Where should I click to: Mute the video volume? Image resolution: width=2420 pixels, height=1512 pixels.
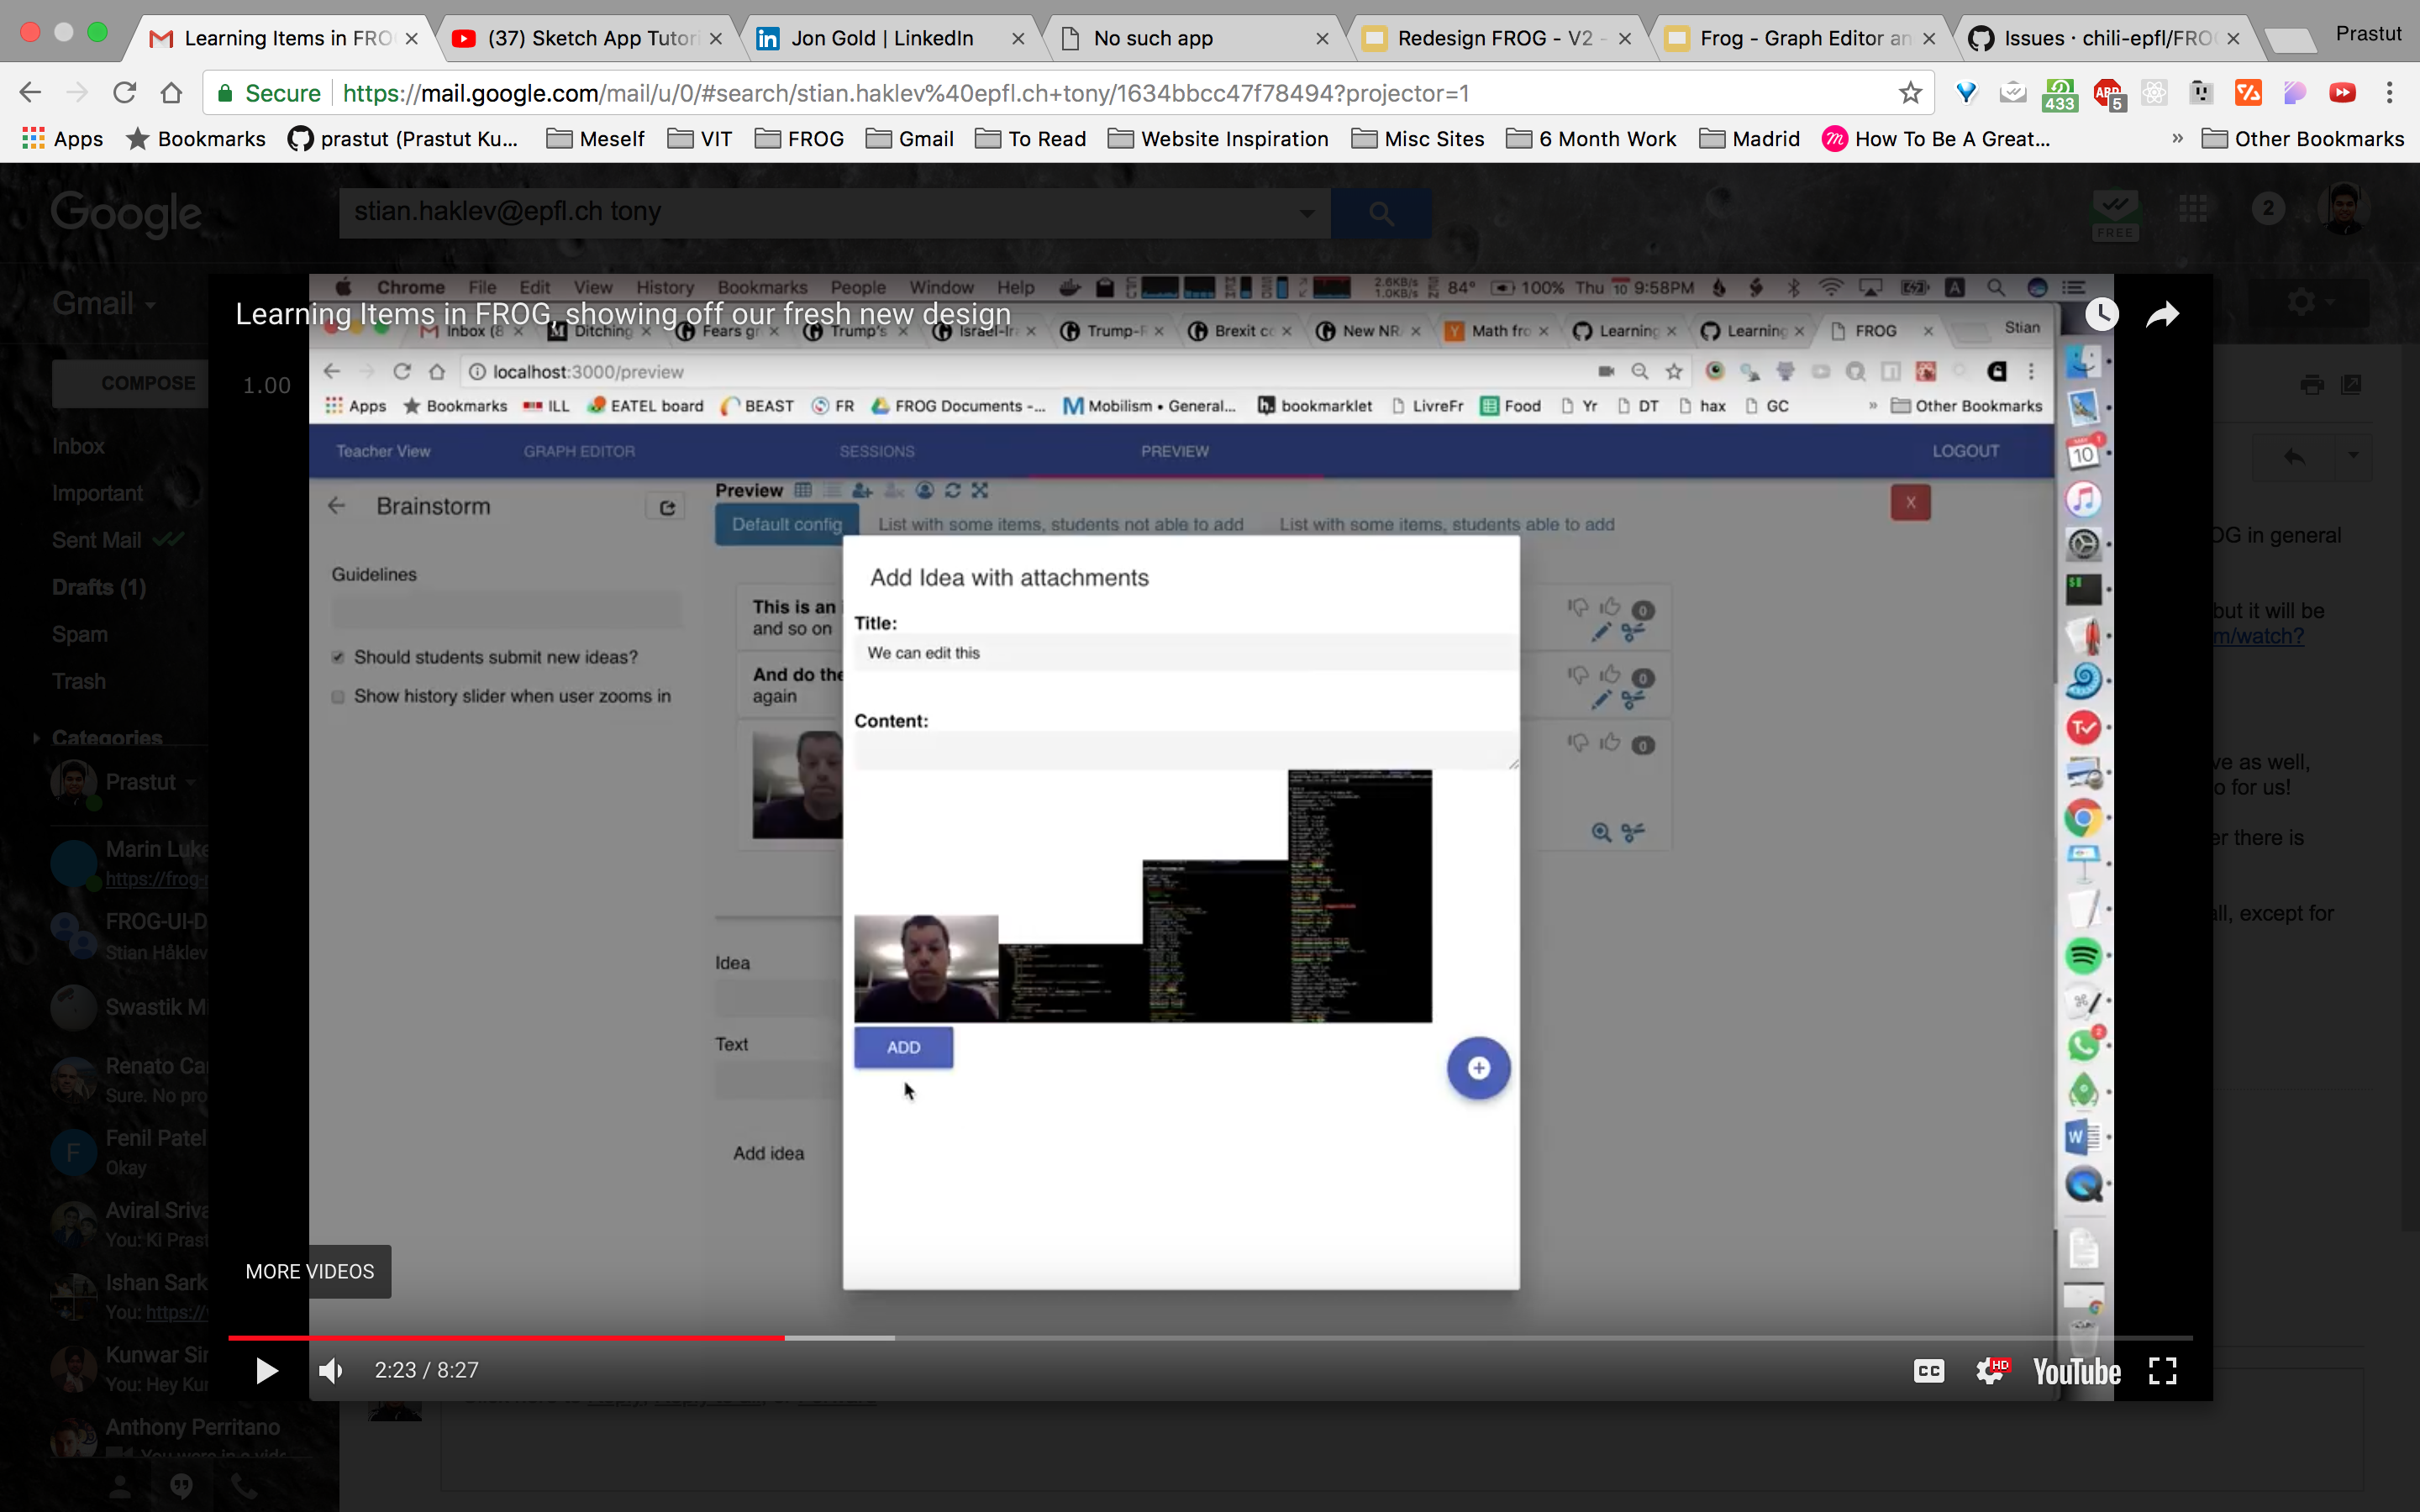(x=331, y=1370)
